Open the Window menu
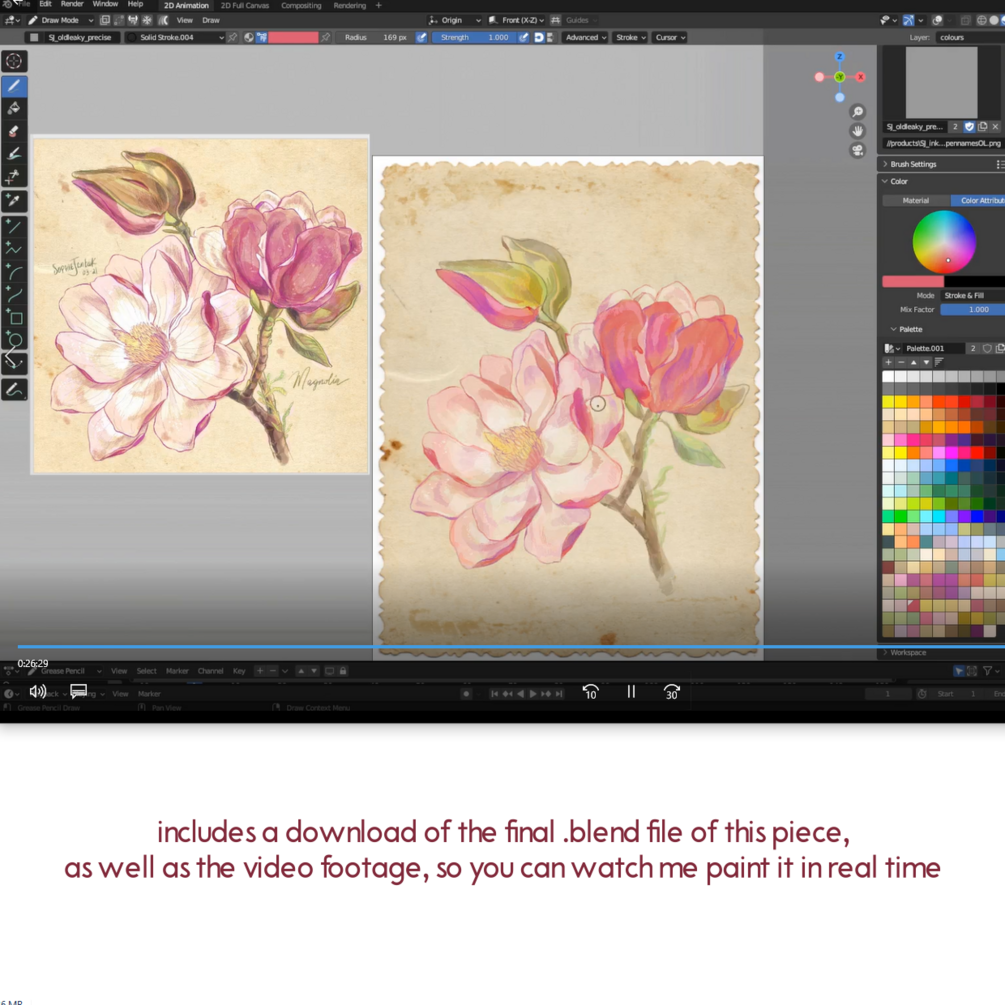Viewport: 1005px width, 1005px height. coord(105,4)
